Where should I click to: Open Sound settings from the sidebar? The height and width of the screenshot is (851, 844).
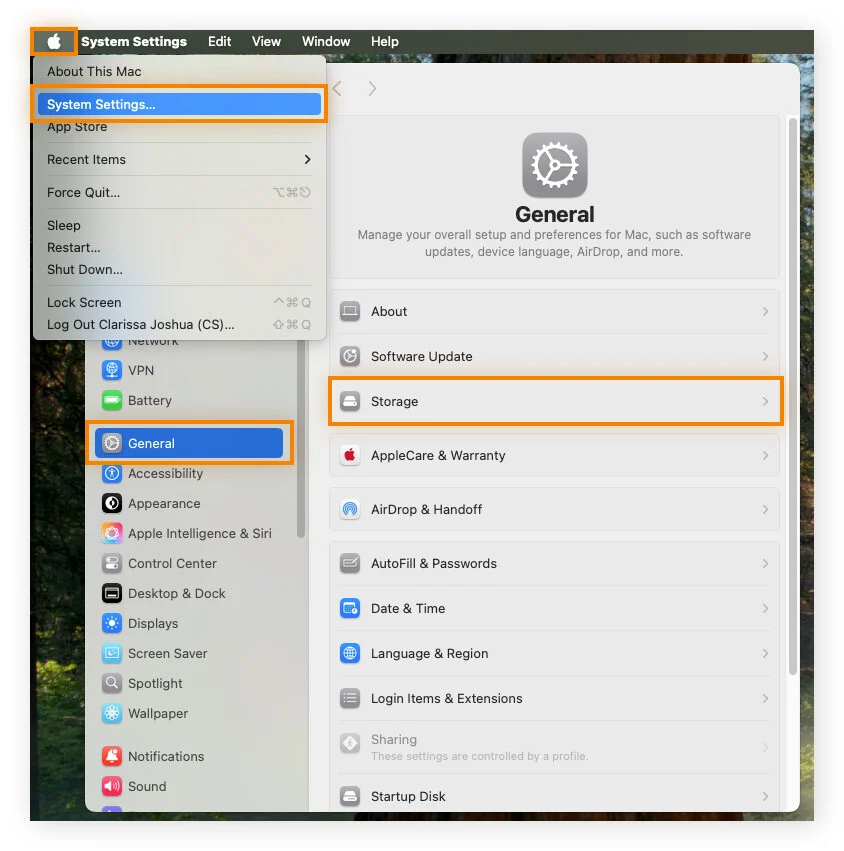[x=147, y=786]
